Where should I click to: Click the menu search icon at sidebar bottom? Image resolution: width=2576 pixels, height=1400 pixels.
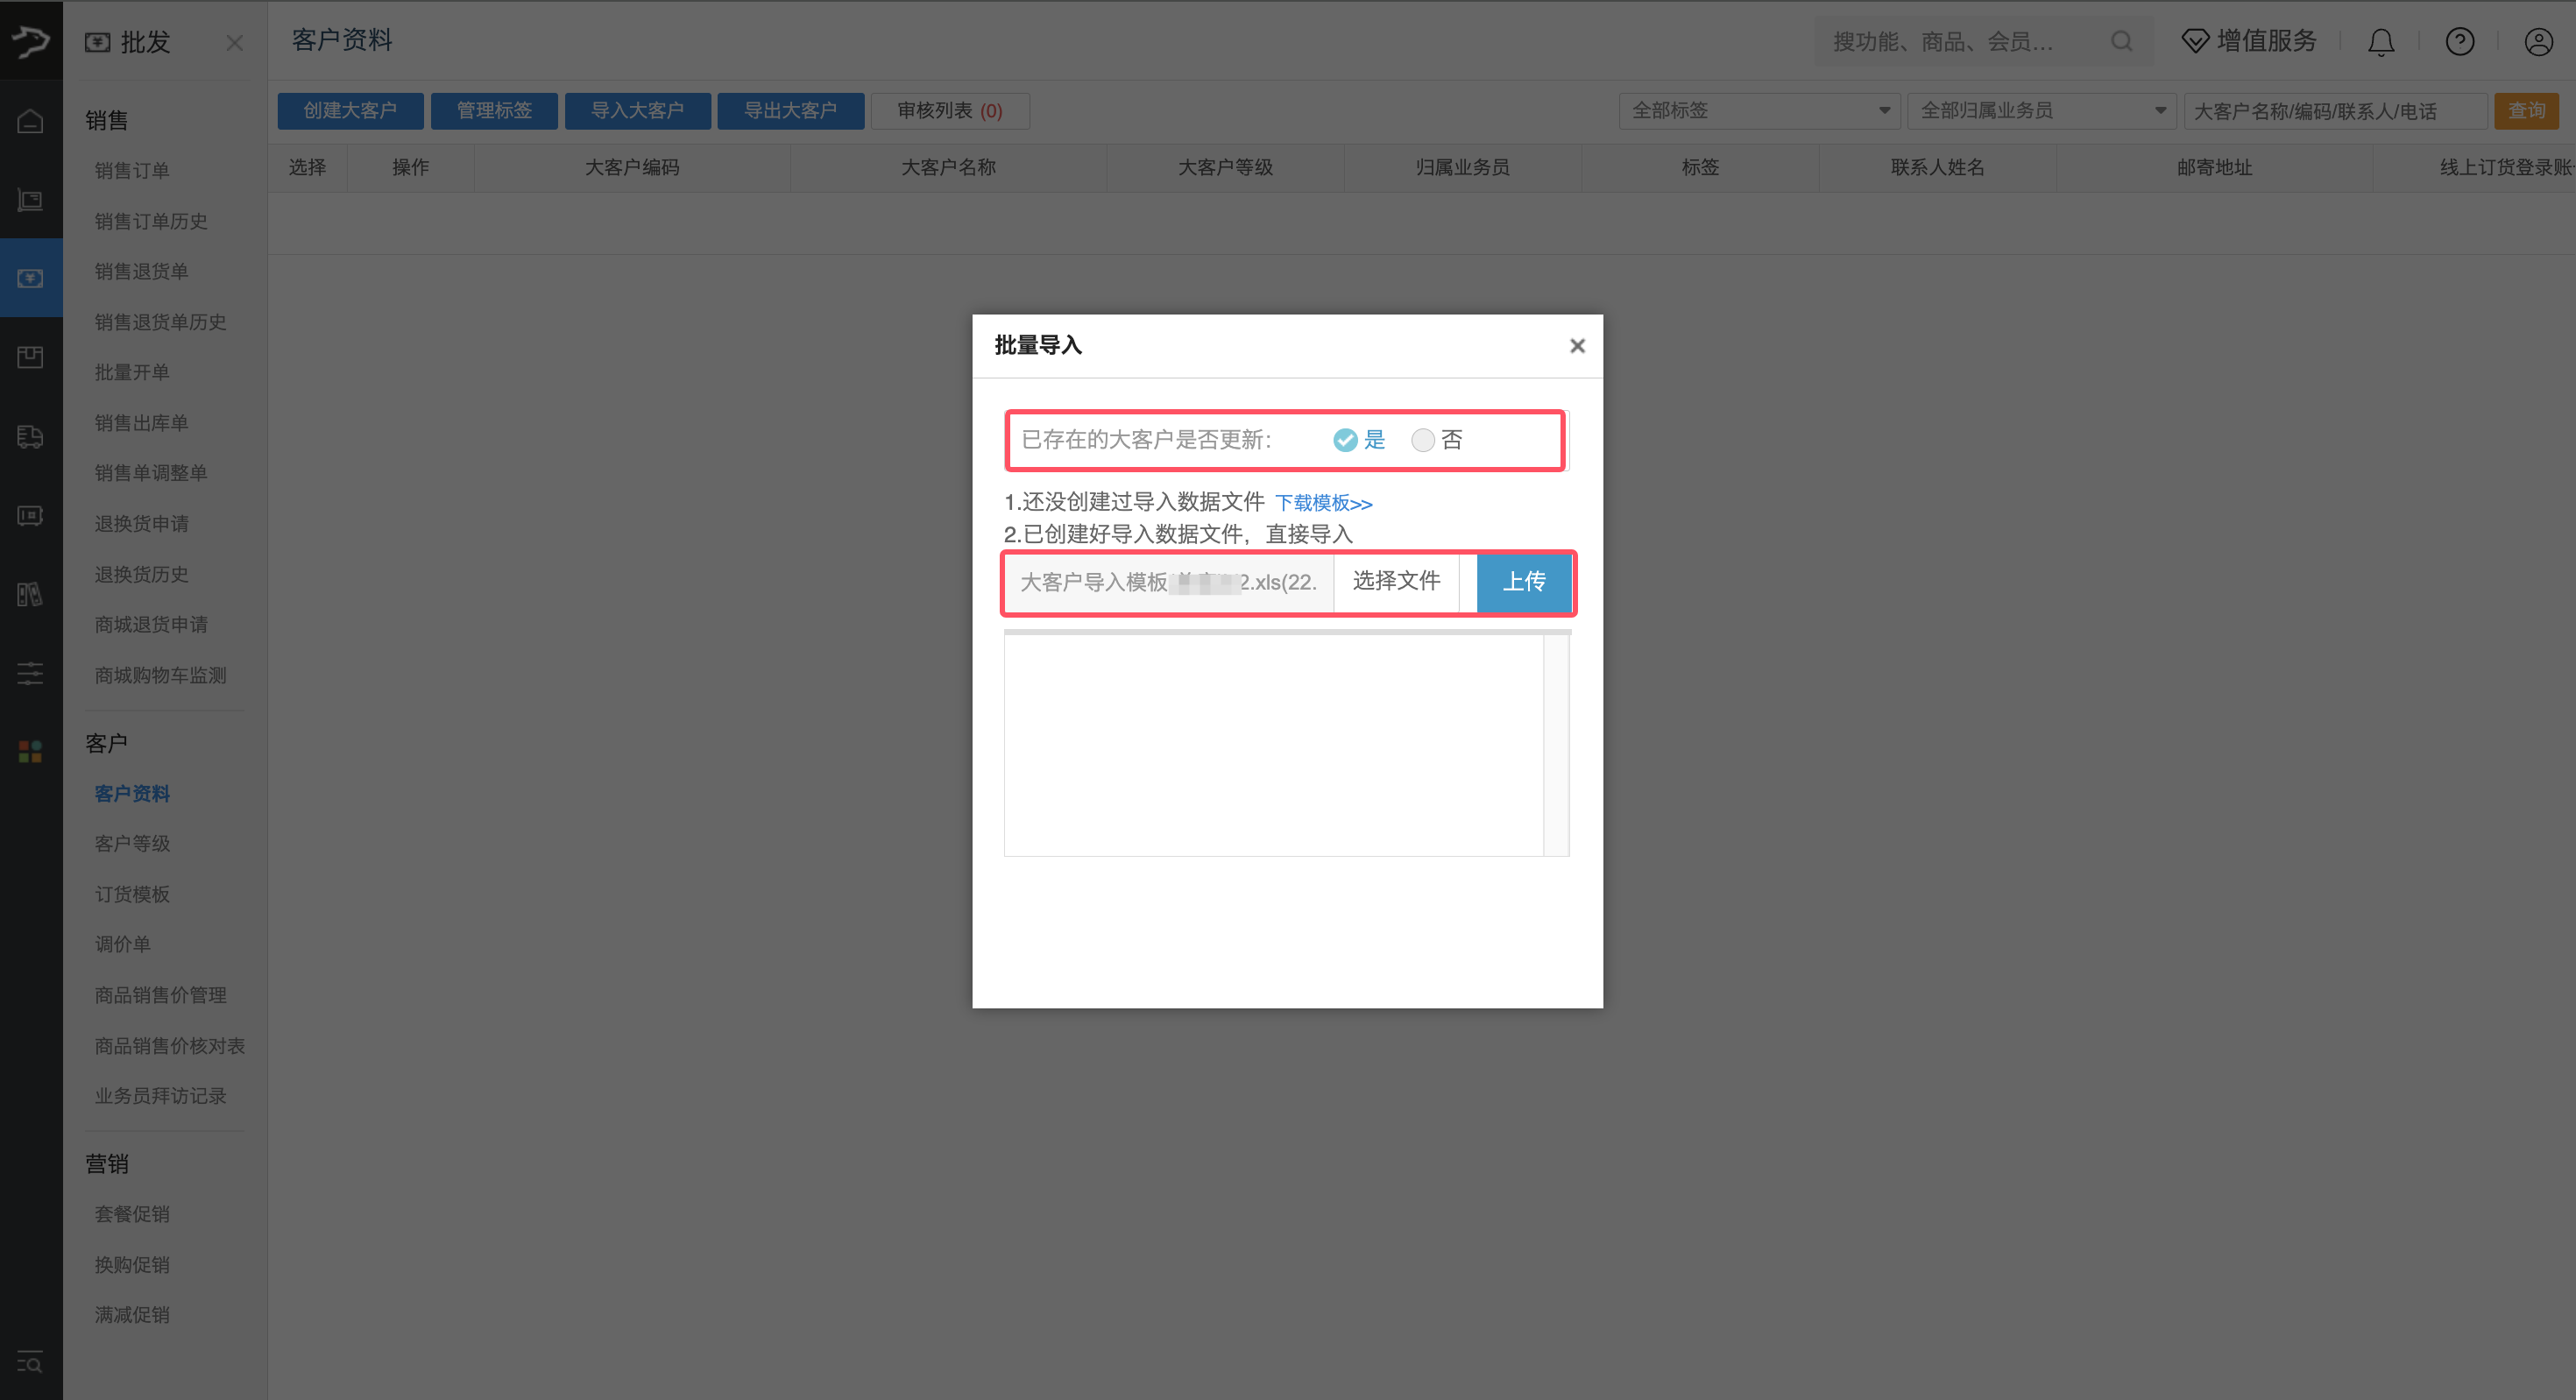click(30, 1362)
